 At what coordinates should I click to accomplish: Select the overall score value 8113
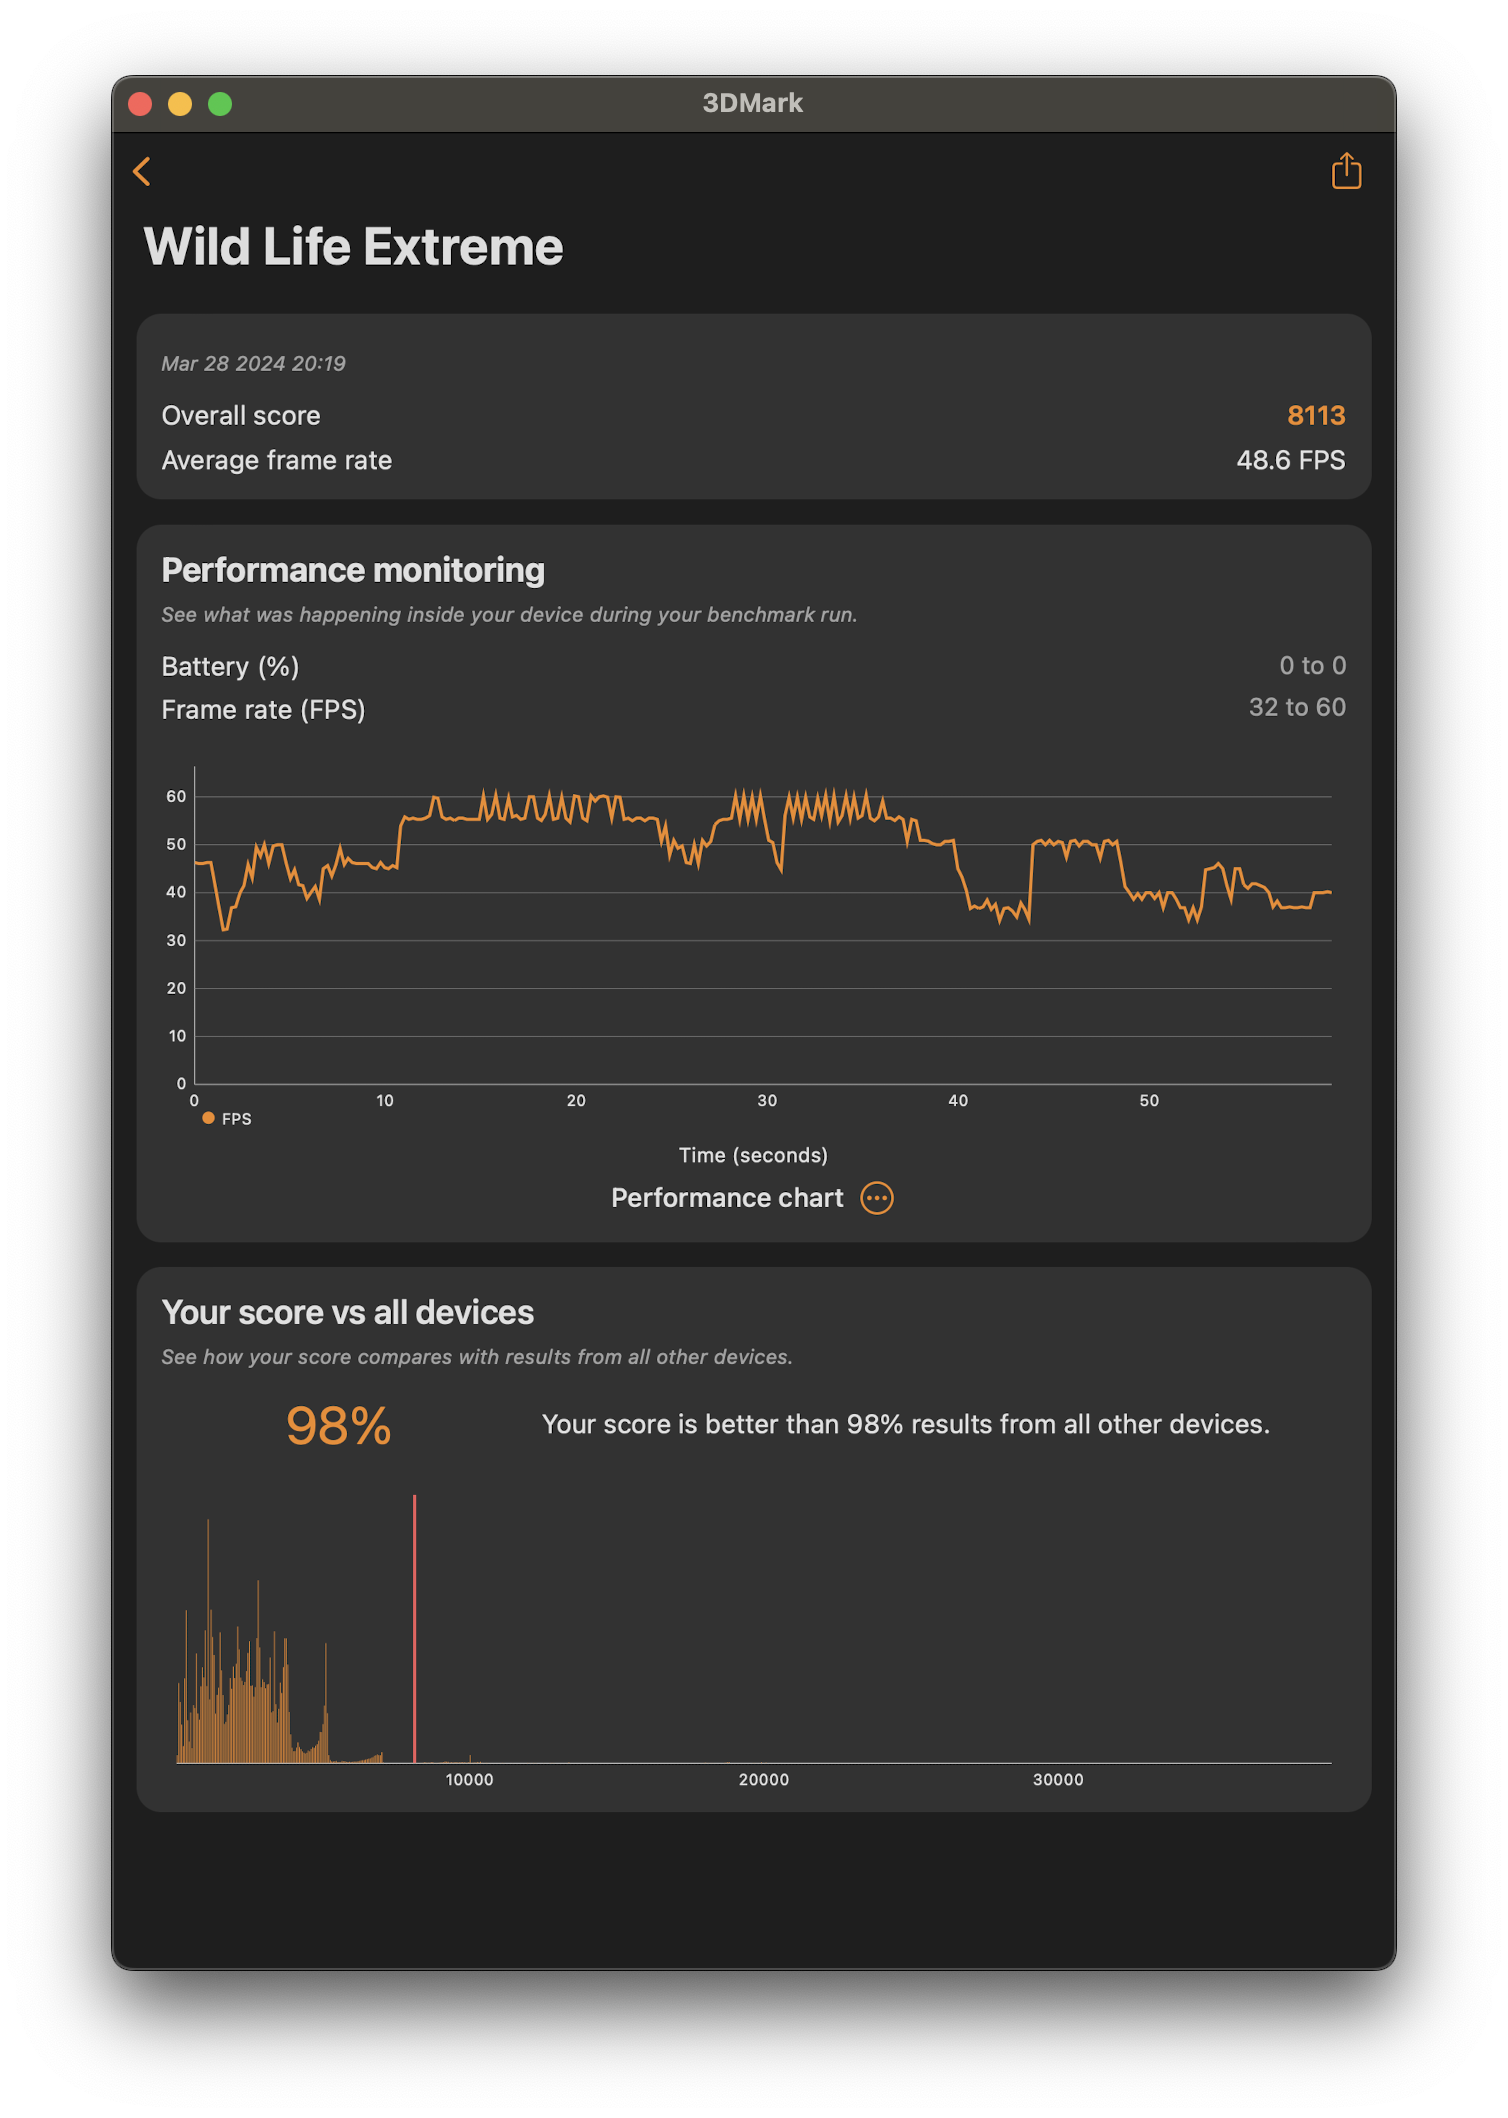1315,415
